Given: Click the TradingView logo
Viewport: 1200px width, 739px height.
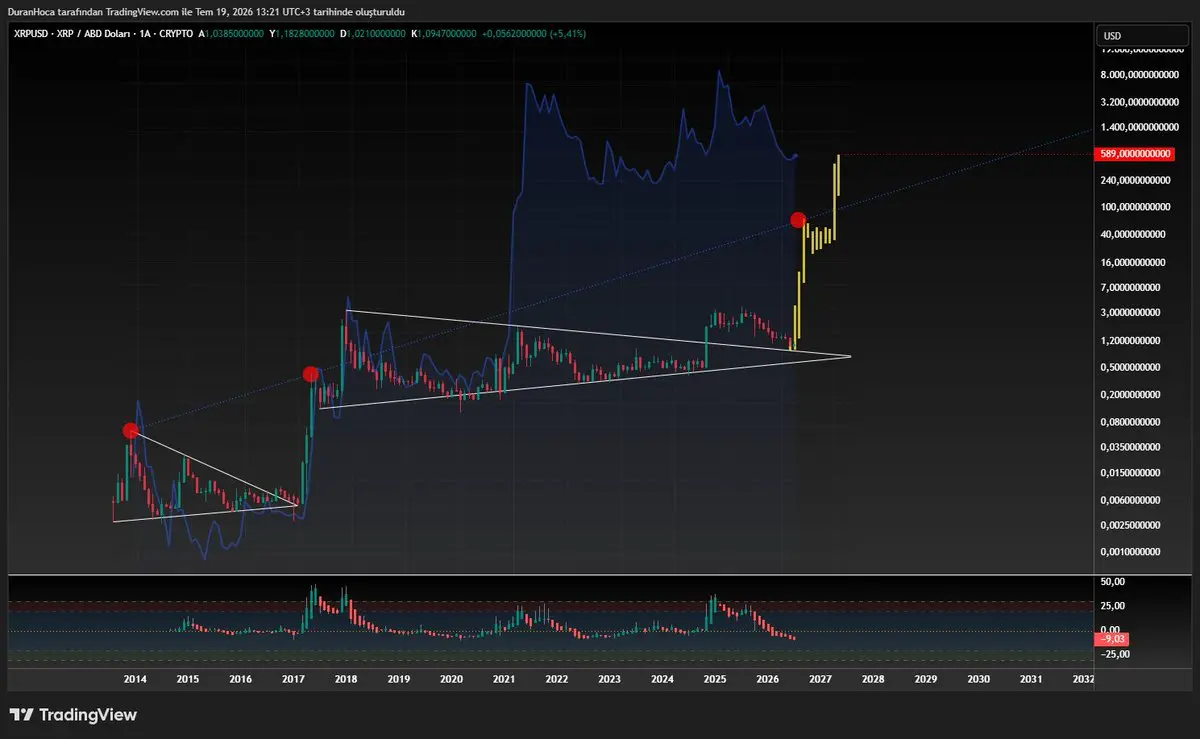Looking at the screenshot, I should 73,715.
